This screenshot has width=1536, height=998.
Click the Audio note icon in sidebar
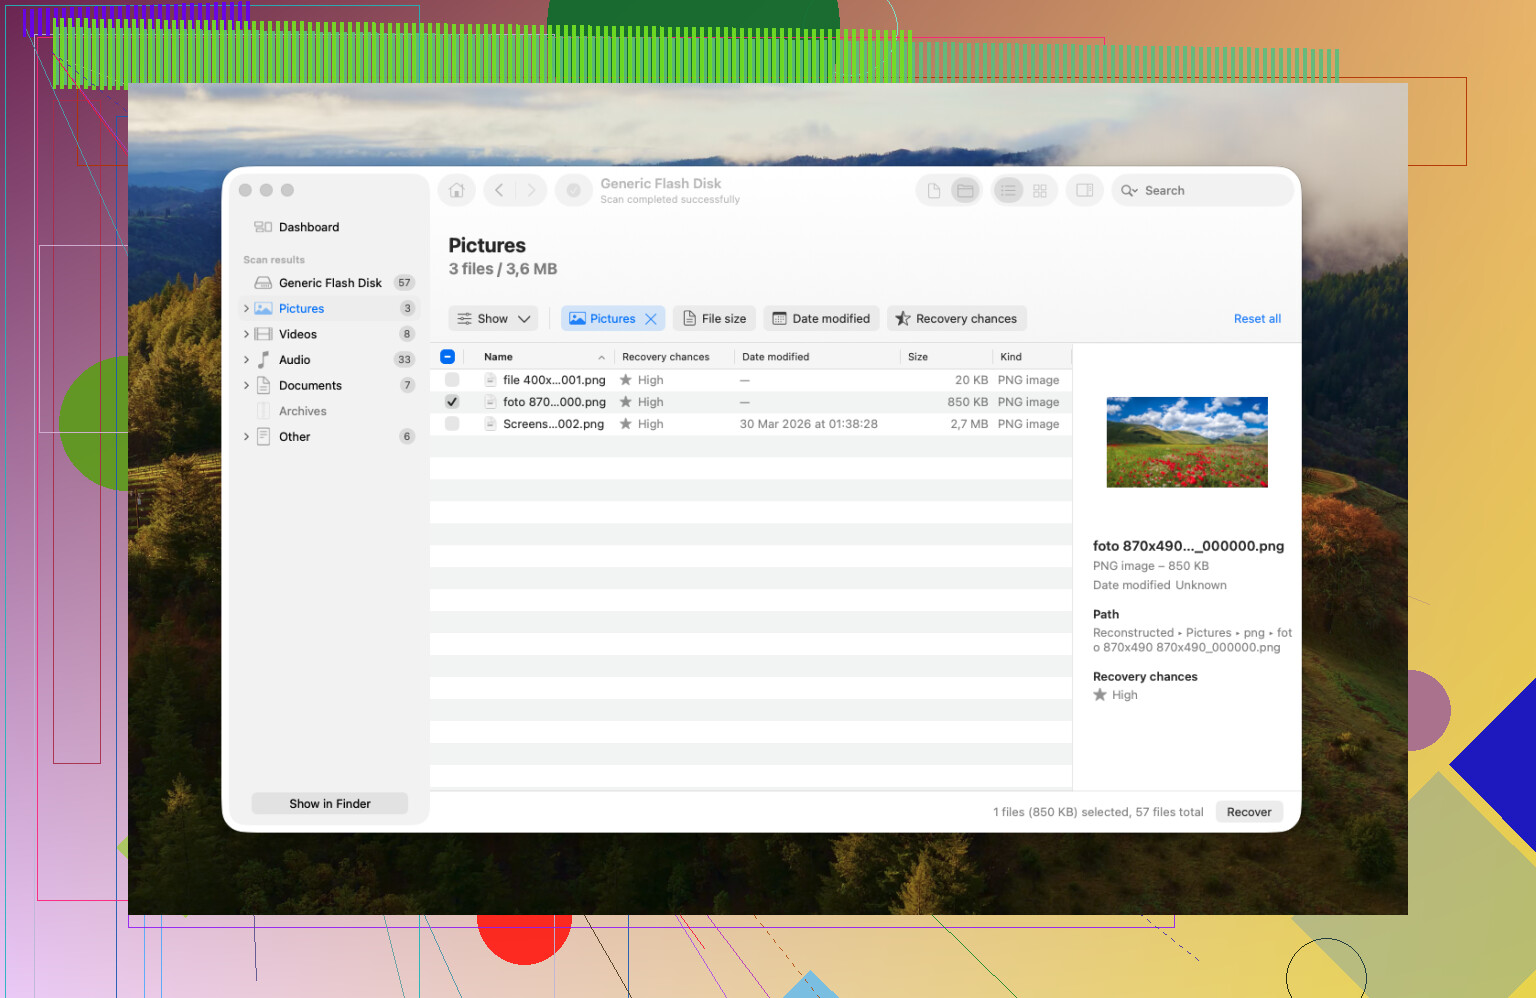coord(263,360)
